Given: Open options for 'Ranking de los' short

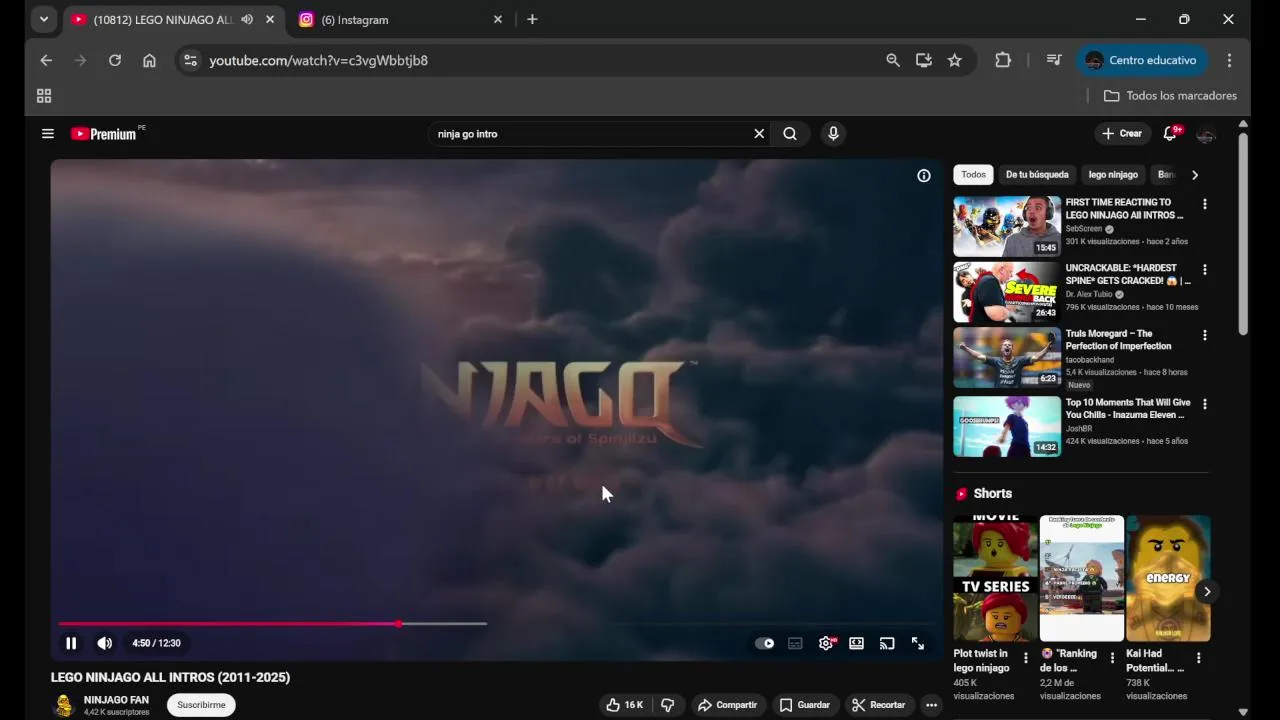Looking at the screenshot, I should (1112, 658).
